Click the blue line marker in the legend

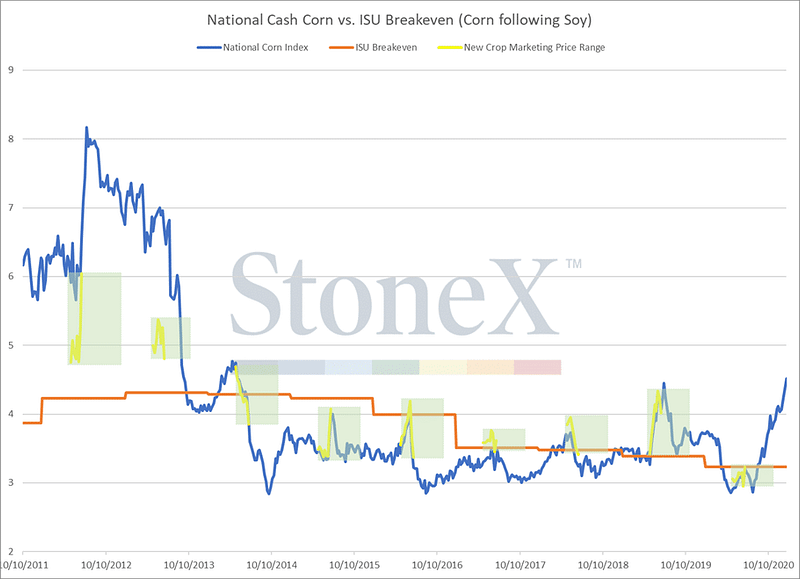(210, 48)
